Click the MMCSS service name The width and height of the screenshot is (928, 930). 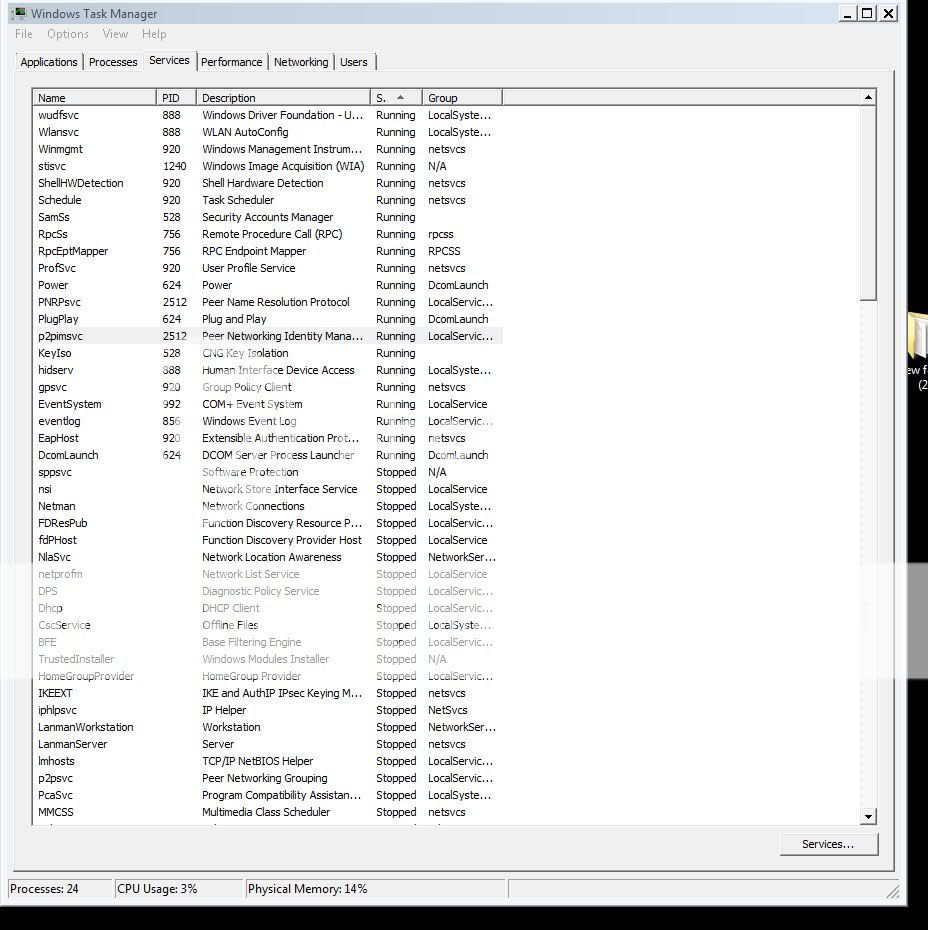[56, 813]
